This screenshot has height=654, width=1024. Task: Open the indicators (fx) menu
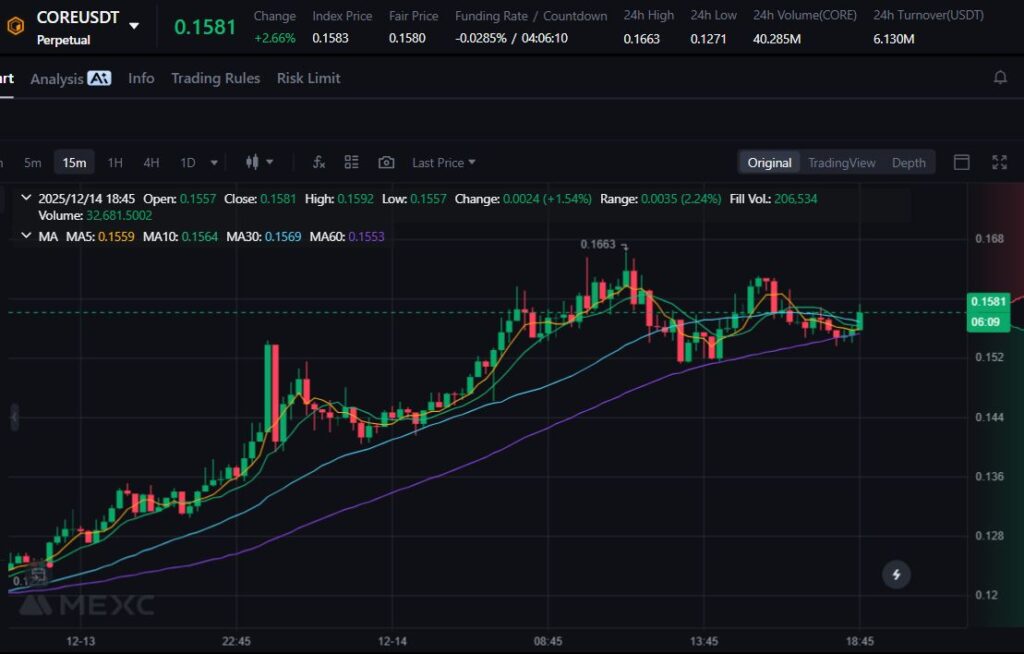(x=319, y=162)
